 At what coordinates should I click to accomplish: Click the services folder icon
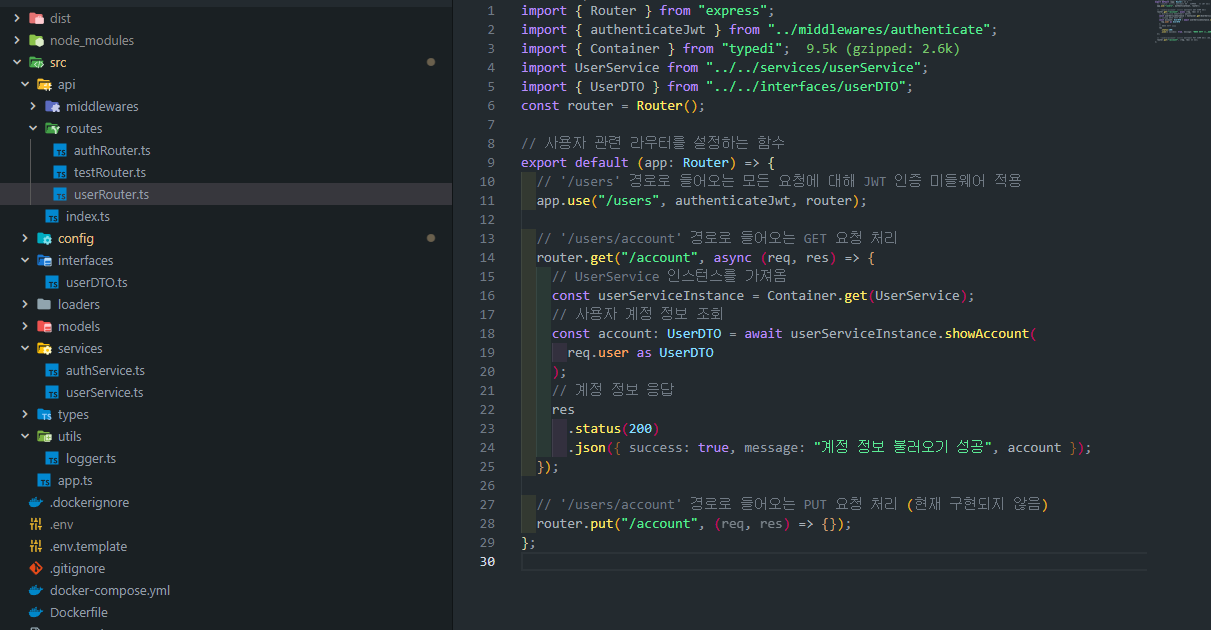45,348
